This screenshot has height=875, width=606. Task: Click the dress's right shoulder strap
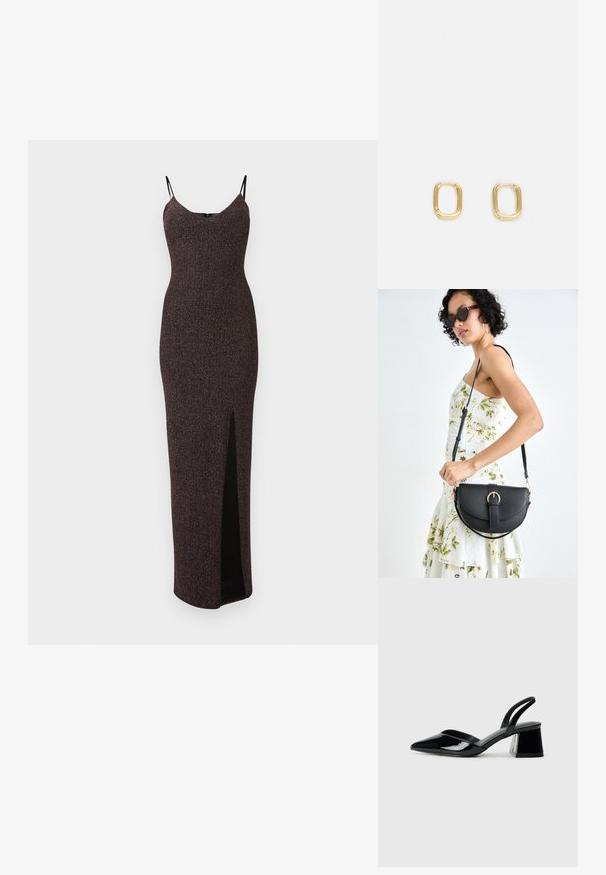243,188
